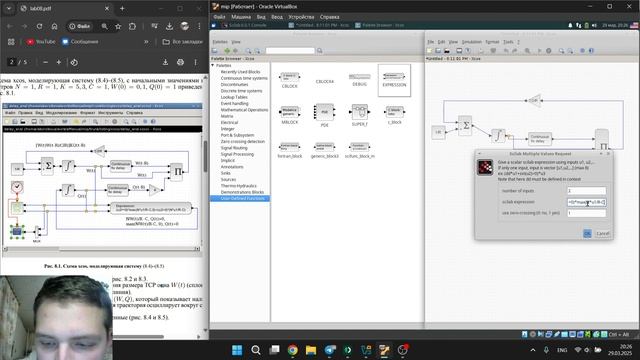Select the MBLOCK Modelica generic block
Screen dimensions: 640x360
click(x=290, y=114)
